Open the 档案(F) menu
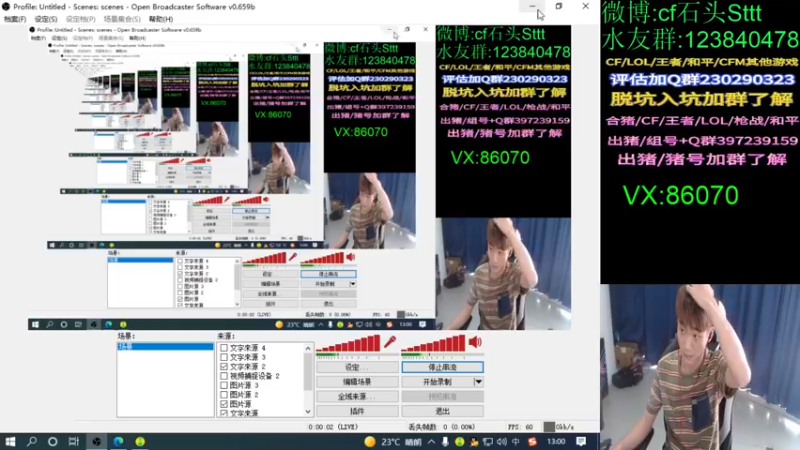800x450 pixels. (15, 19)
